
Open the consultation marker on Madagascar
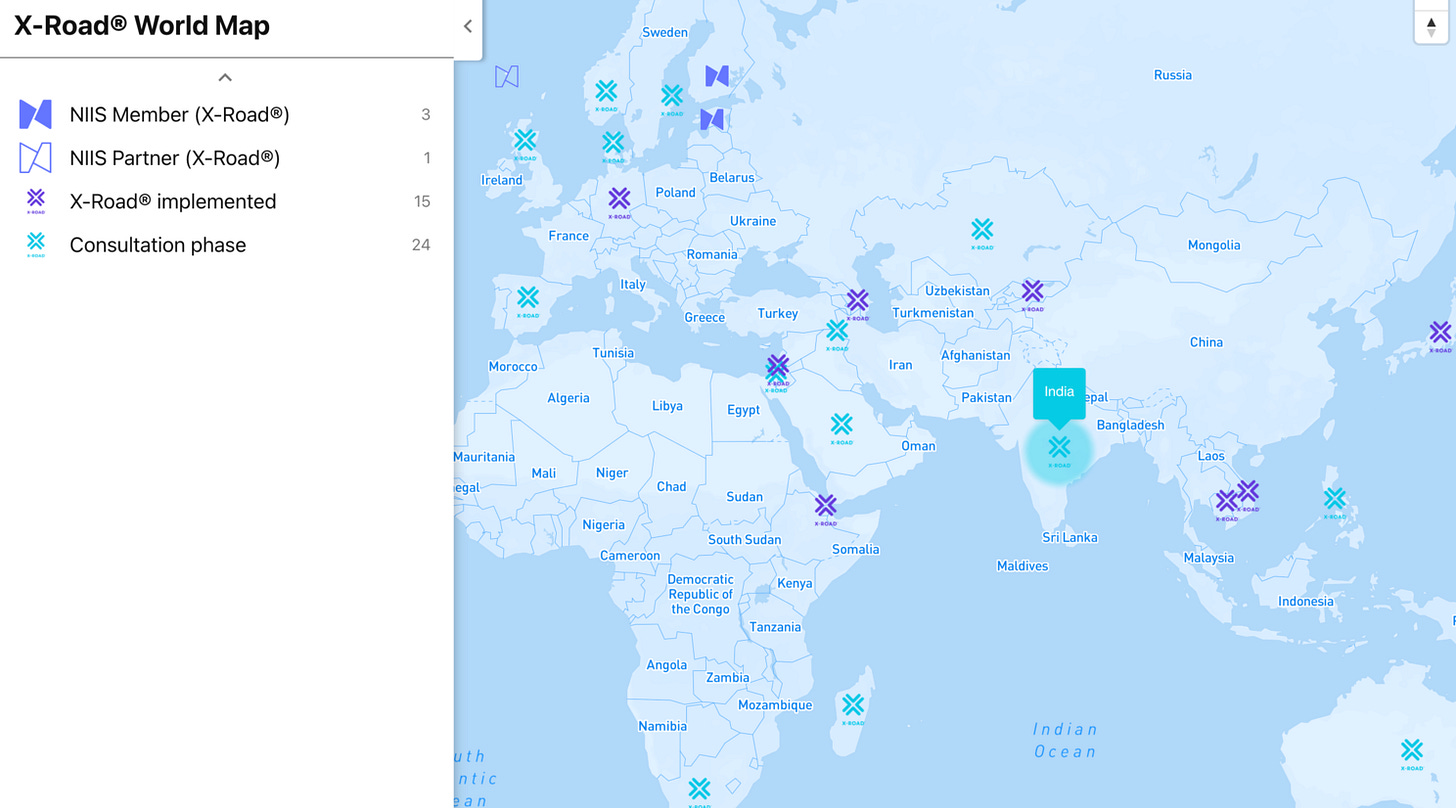point(852,709)
